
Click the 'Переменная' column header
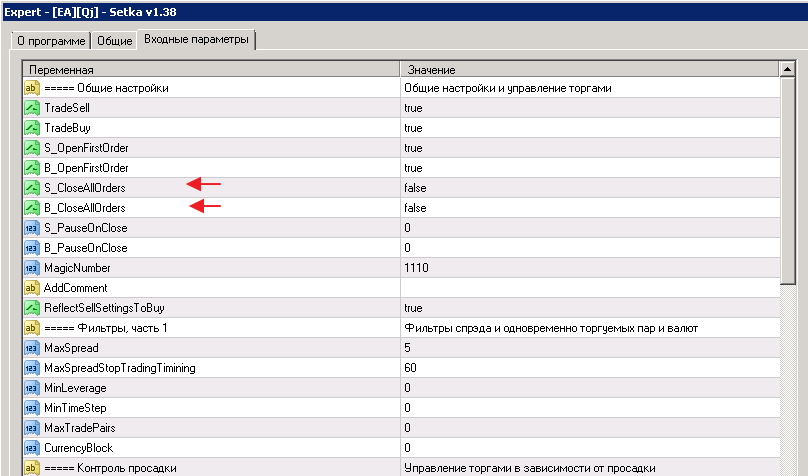[211, 70]
